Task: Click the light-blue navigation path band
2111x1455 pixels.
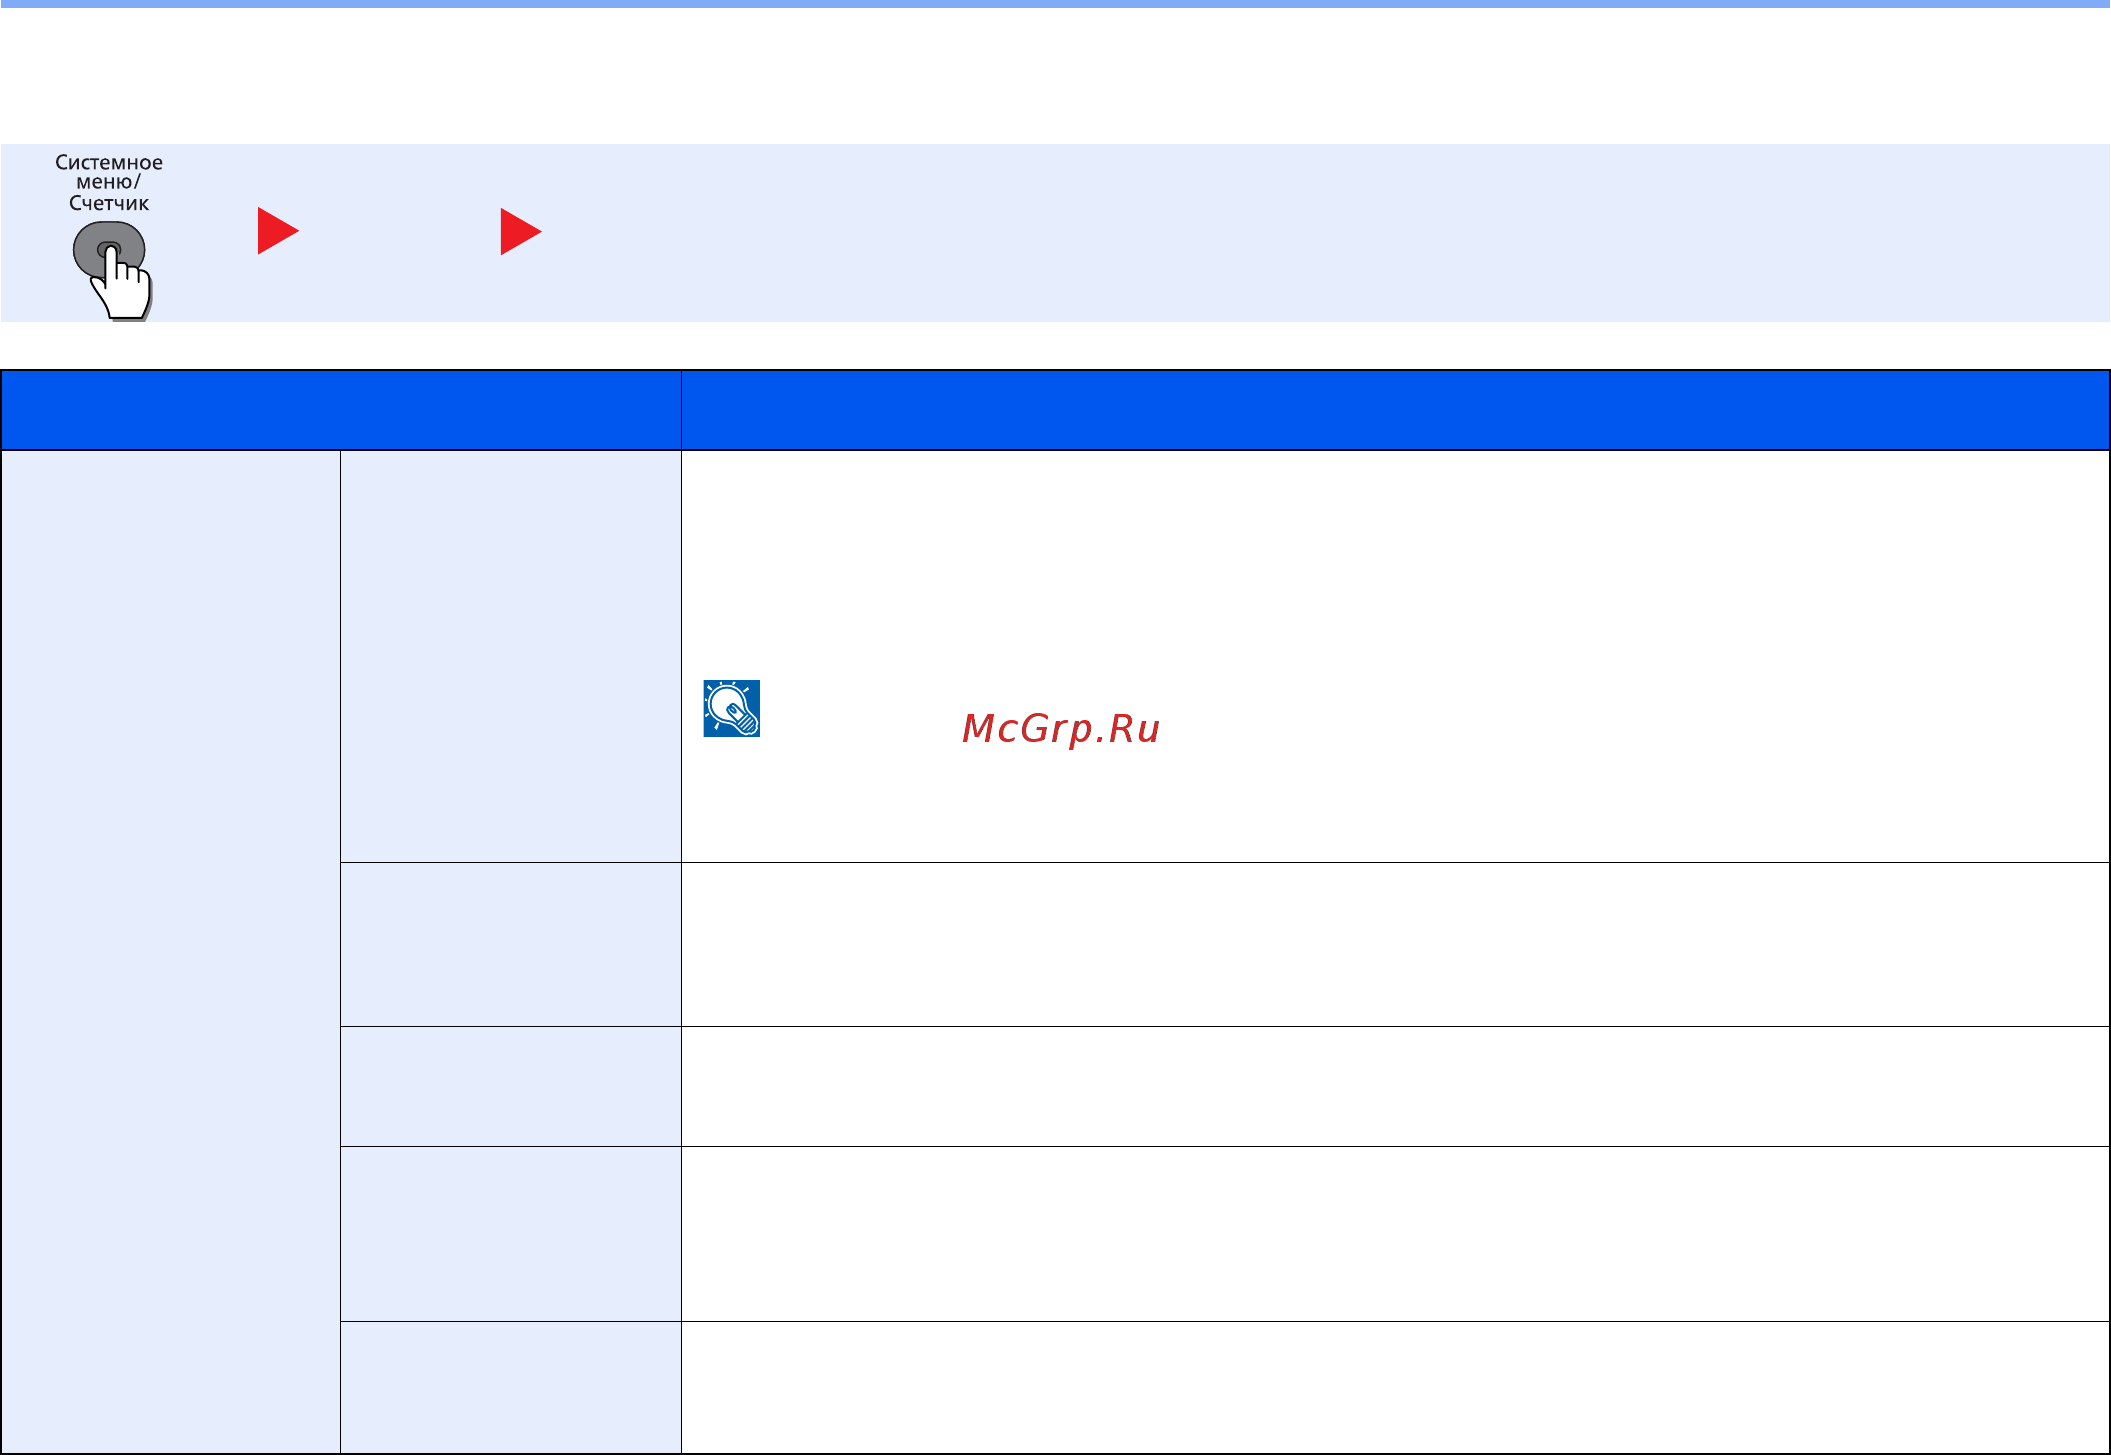Action: (x=1055, y=233)
